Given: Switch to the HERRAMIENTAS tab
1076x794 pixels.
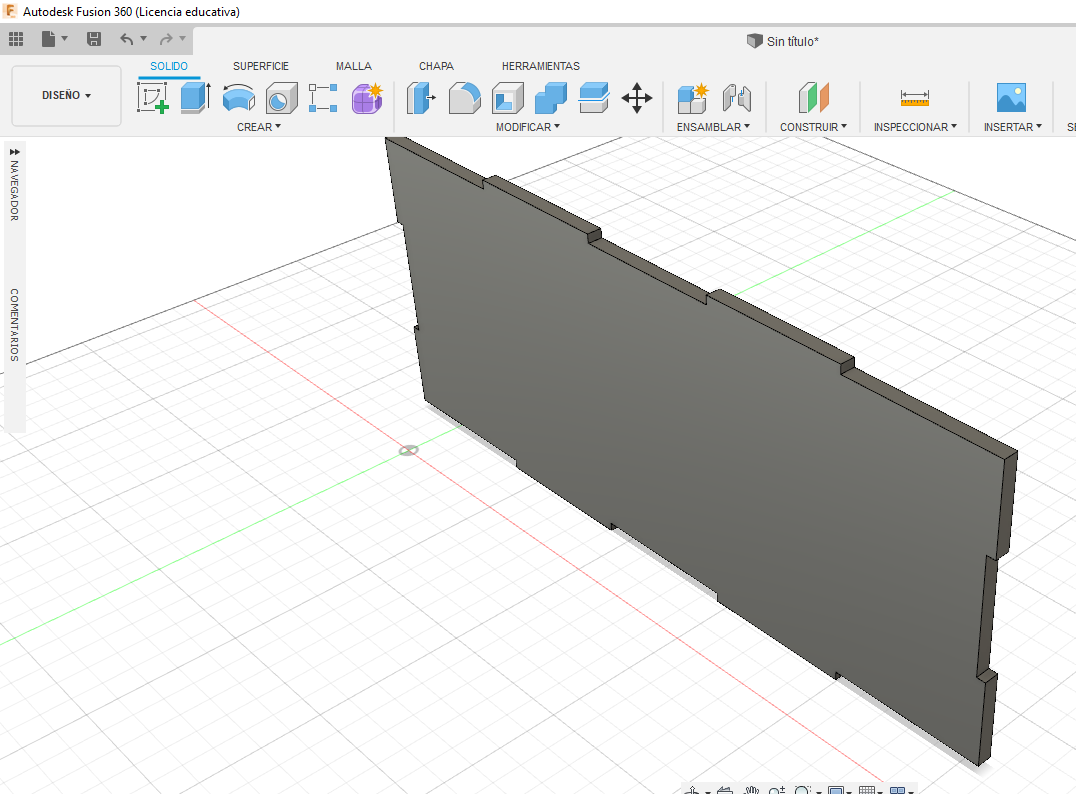Looking at the screenshot, I should (x=541, y=66).
